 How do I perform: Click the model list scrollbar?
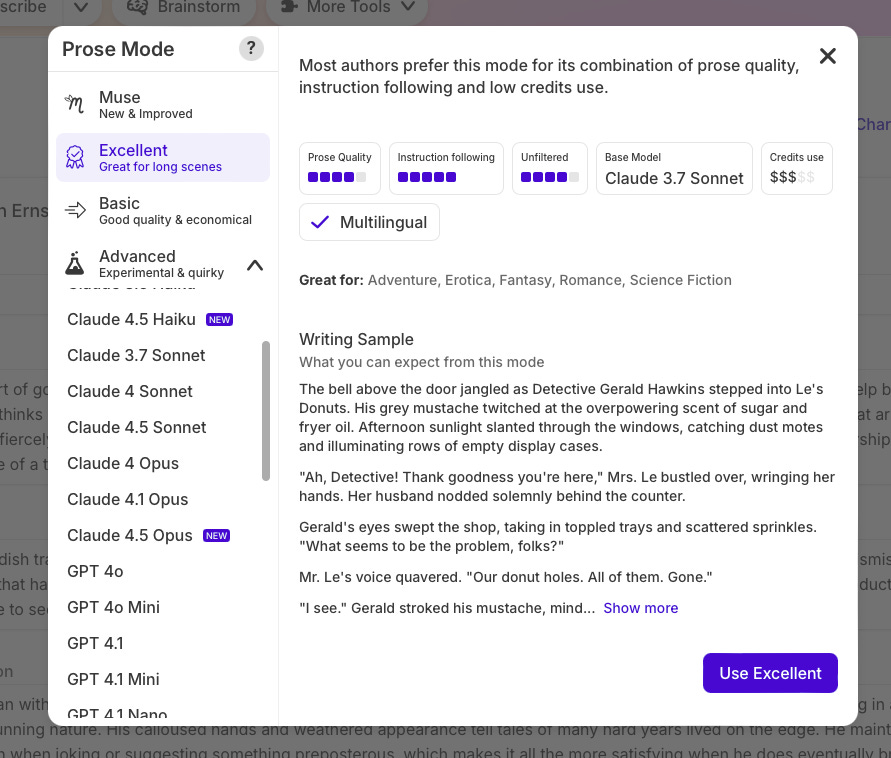[265, 411]
